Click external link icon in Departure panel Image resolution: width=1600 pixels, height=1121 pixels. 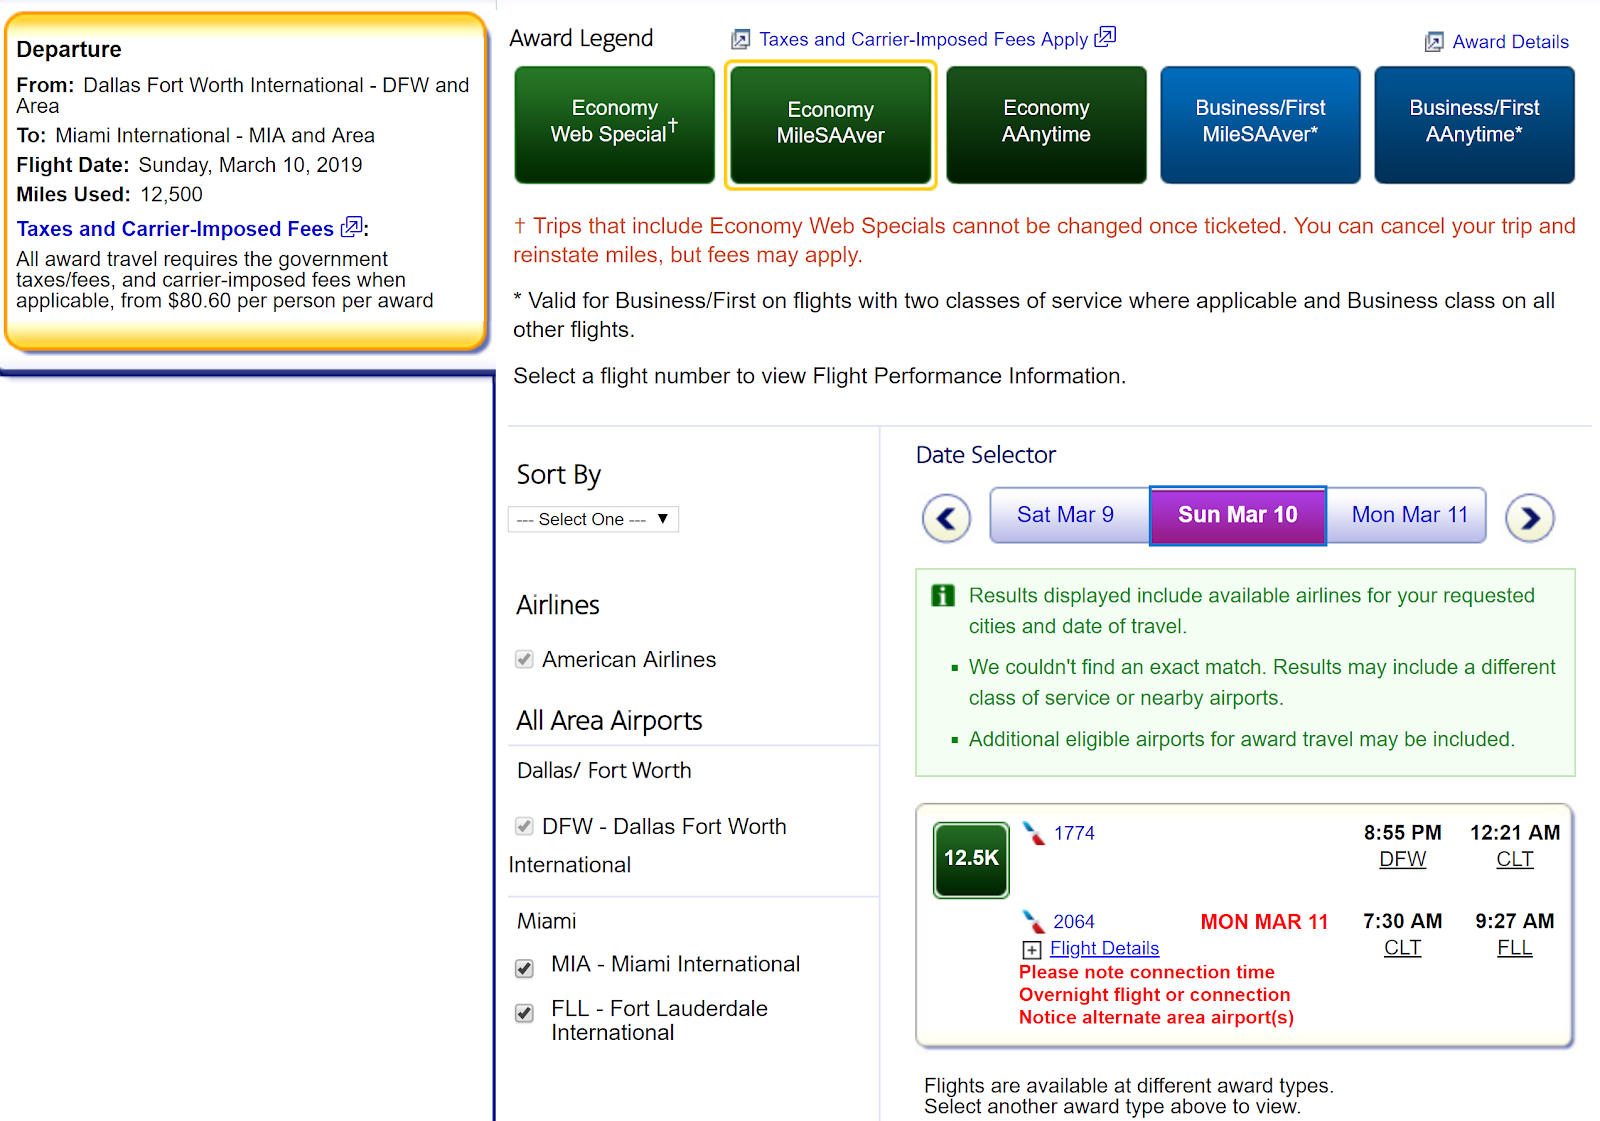click(x=351, y=227)
